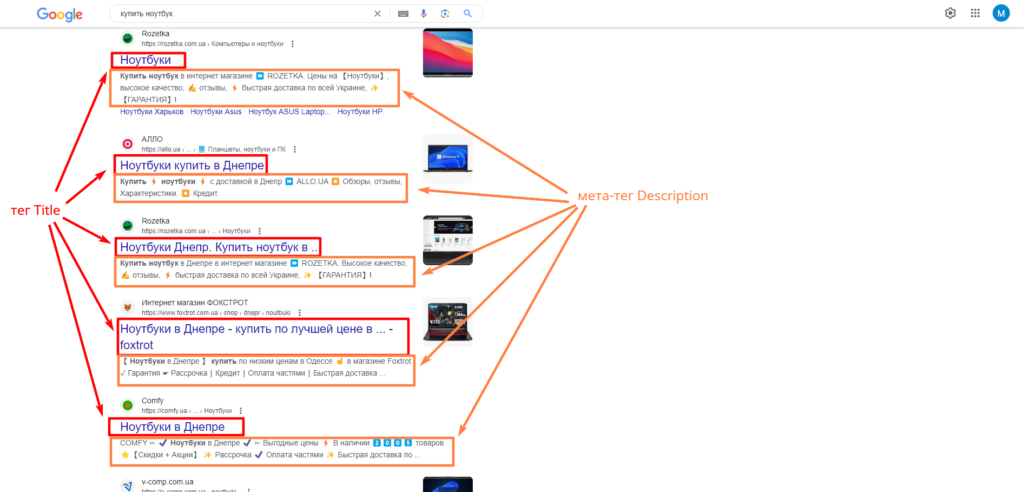The width and height of the screenshot is (1024, 492).
Task: Open the Ноутбуки купить в Днепре link
Action: [193, 165]
